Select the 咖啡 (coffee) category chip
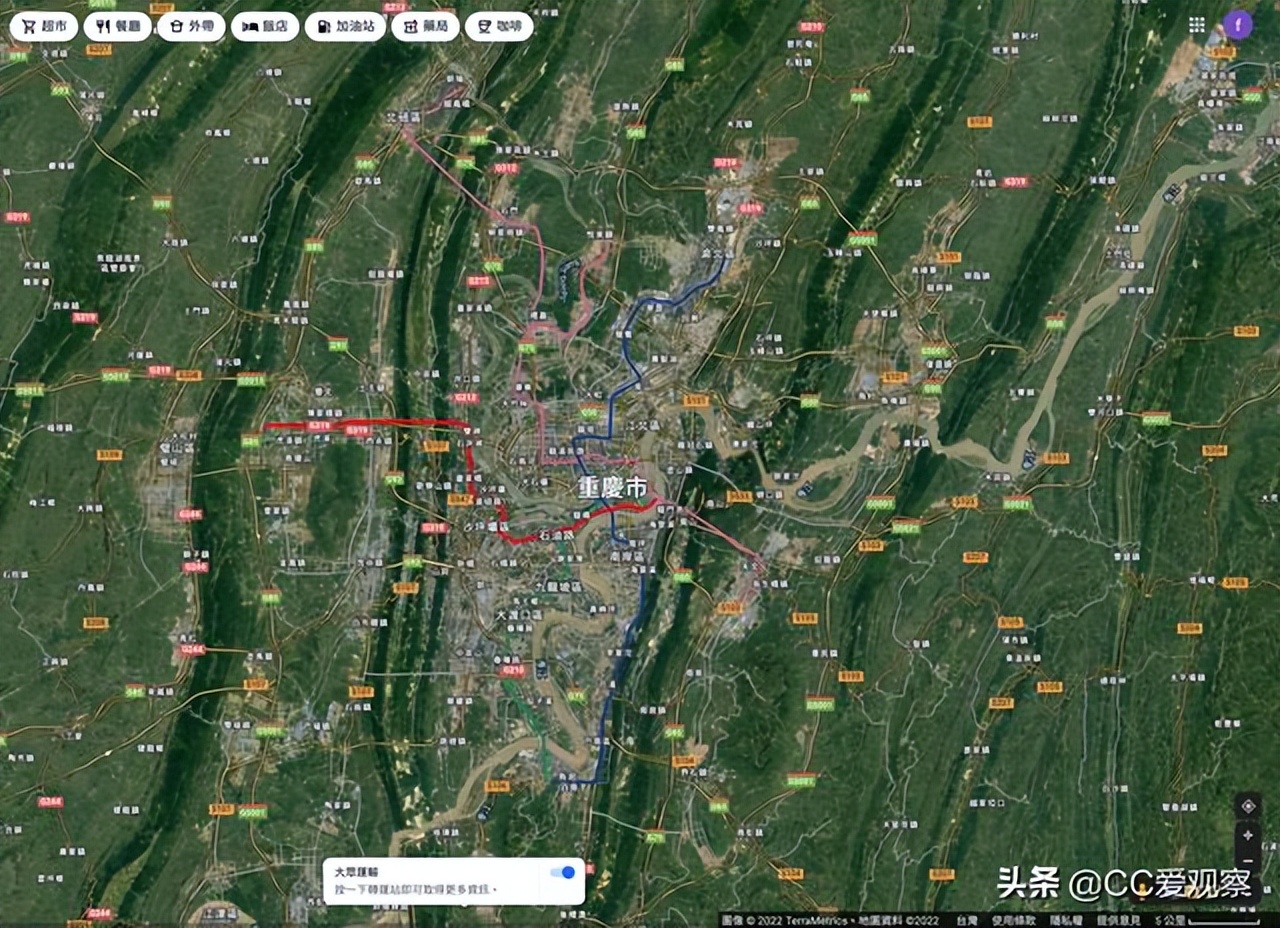This screenshot has width=1280, height=928. pyautogui.click(x=500, y=27)
